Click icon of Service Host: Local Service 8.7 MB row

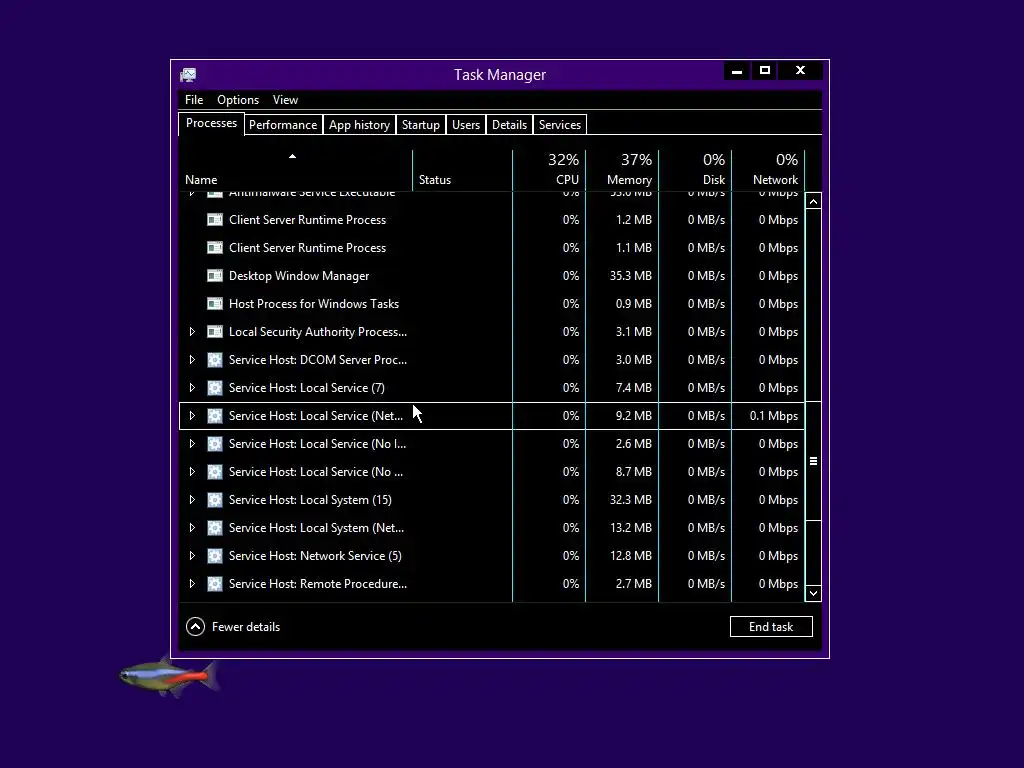tap(215, 472)
